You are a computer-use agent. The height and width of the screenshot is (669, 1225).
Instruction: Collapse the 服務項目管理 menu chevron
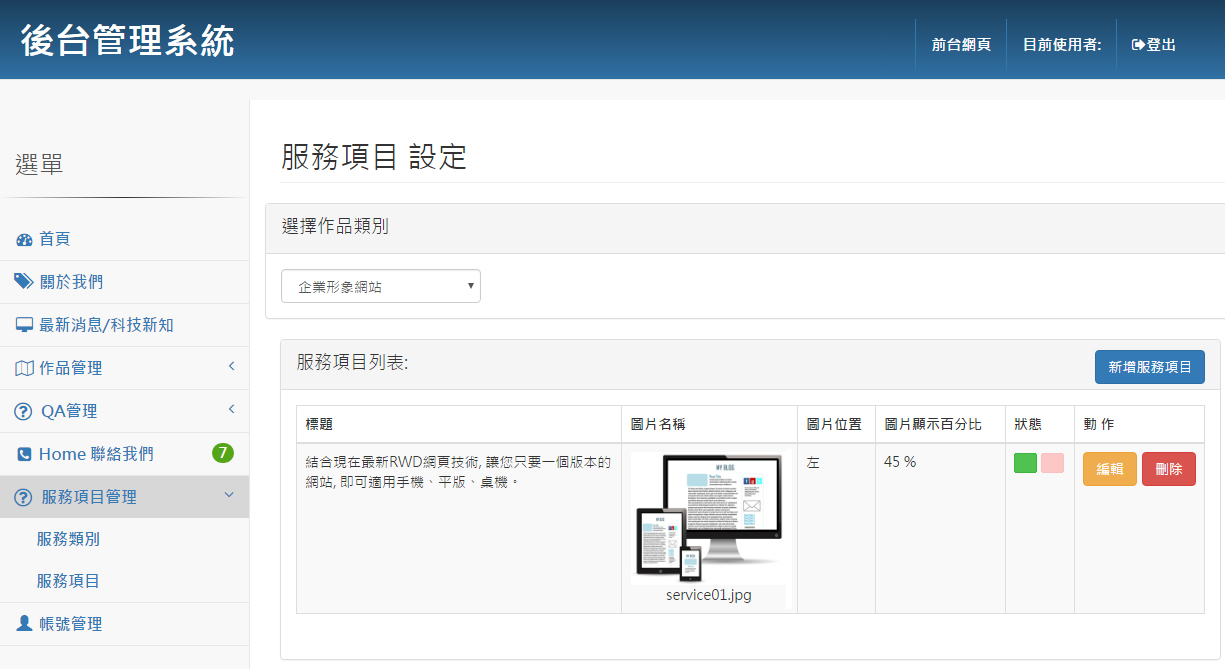(x=229, y=495)
